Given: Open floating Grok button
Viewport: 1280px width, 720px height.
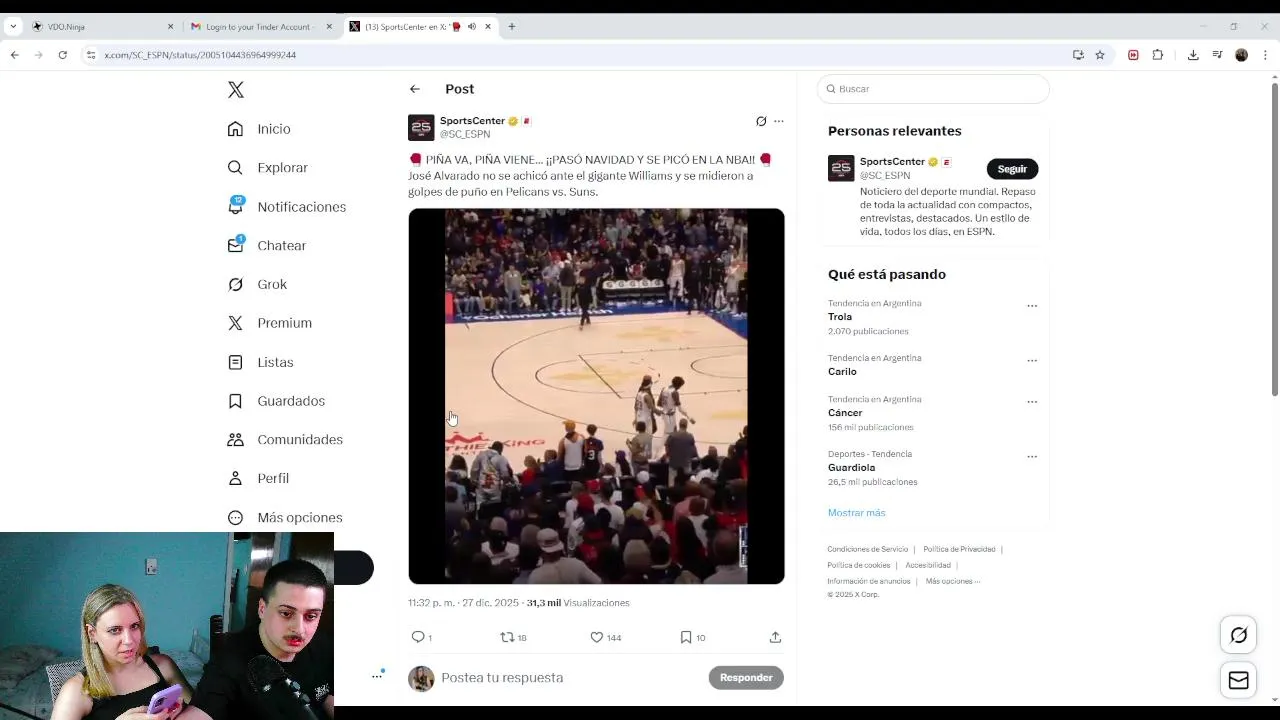Looking at the screenshot, I should [1239, 635].
